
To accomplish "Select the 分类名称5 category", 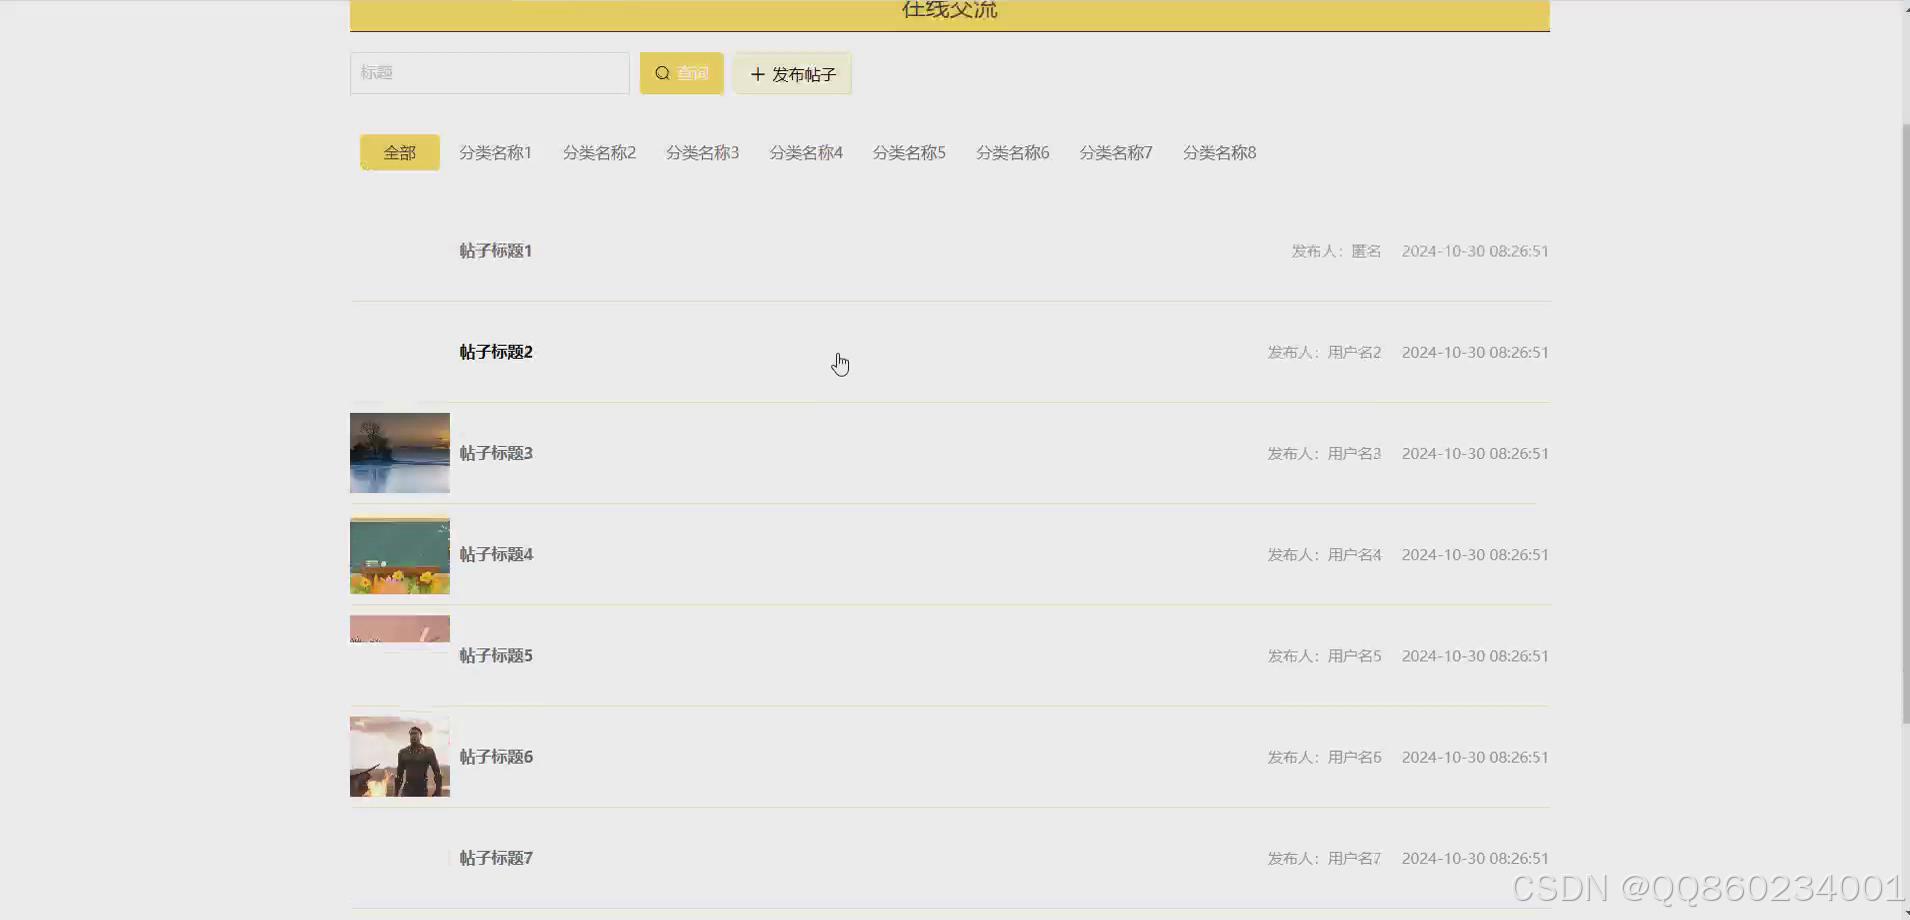I will pyautogui.click(x=909, y=152).
